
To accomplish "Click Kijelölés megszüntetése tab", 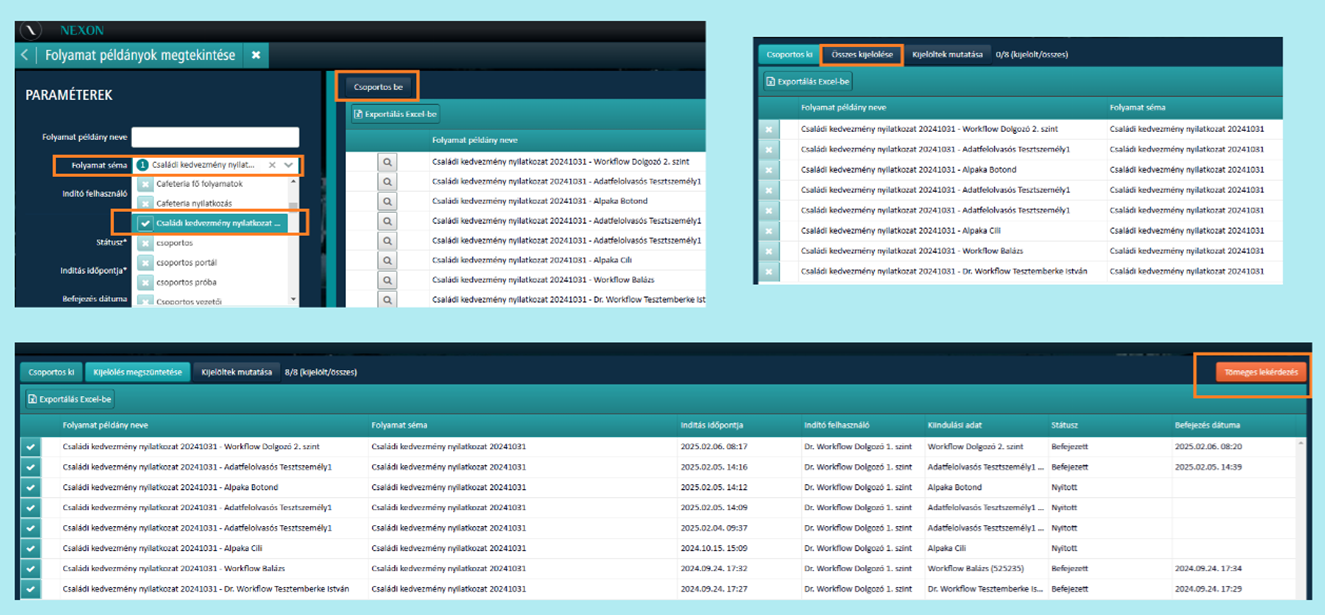I will 137,372.
